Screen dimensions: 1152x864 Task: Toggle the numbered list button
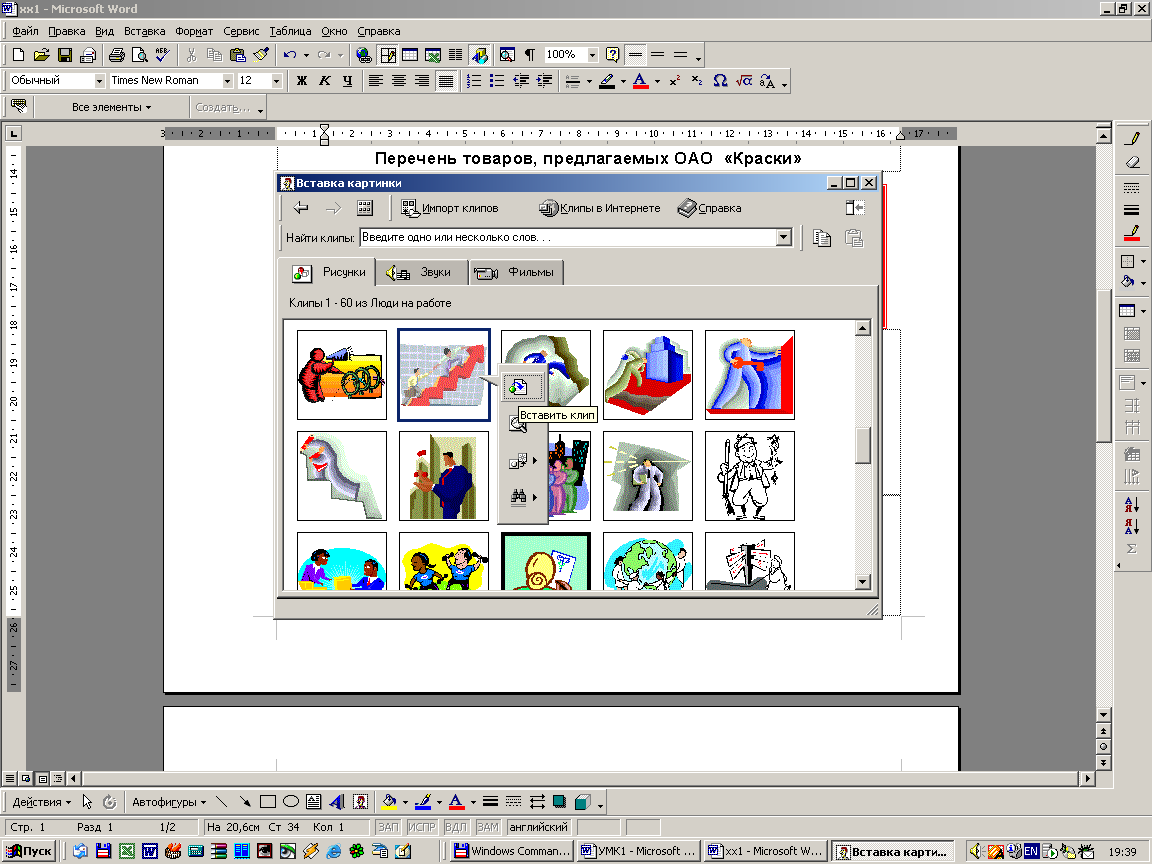[x=474, y=81]
